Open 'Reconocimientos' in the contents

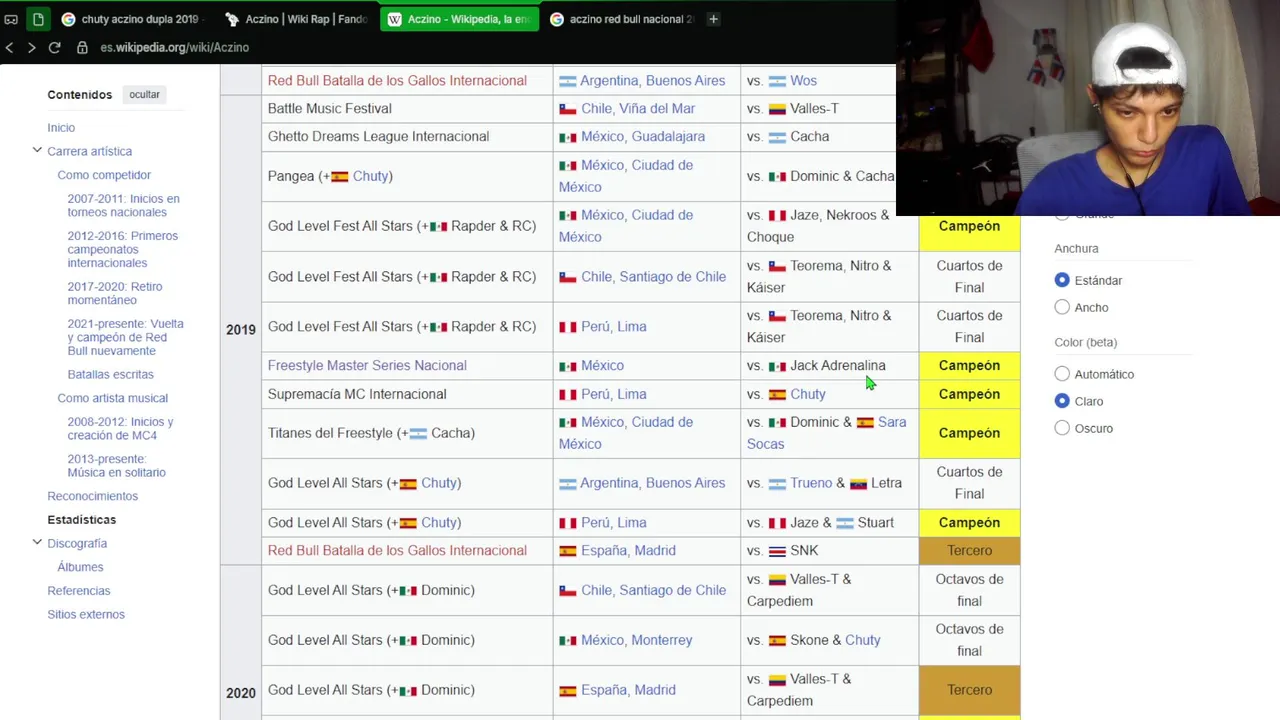click(92, 496)
